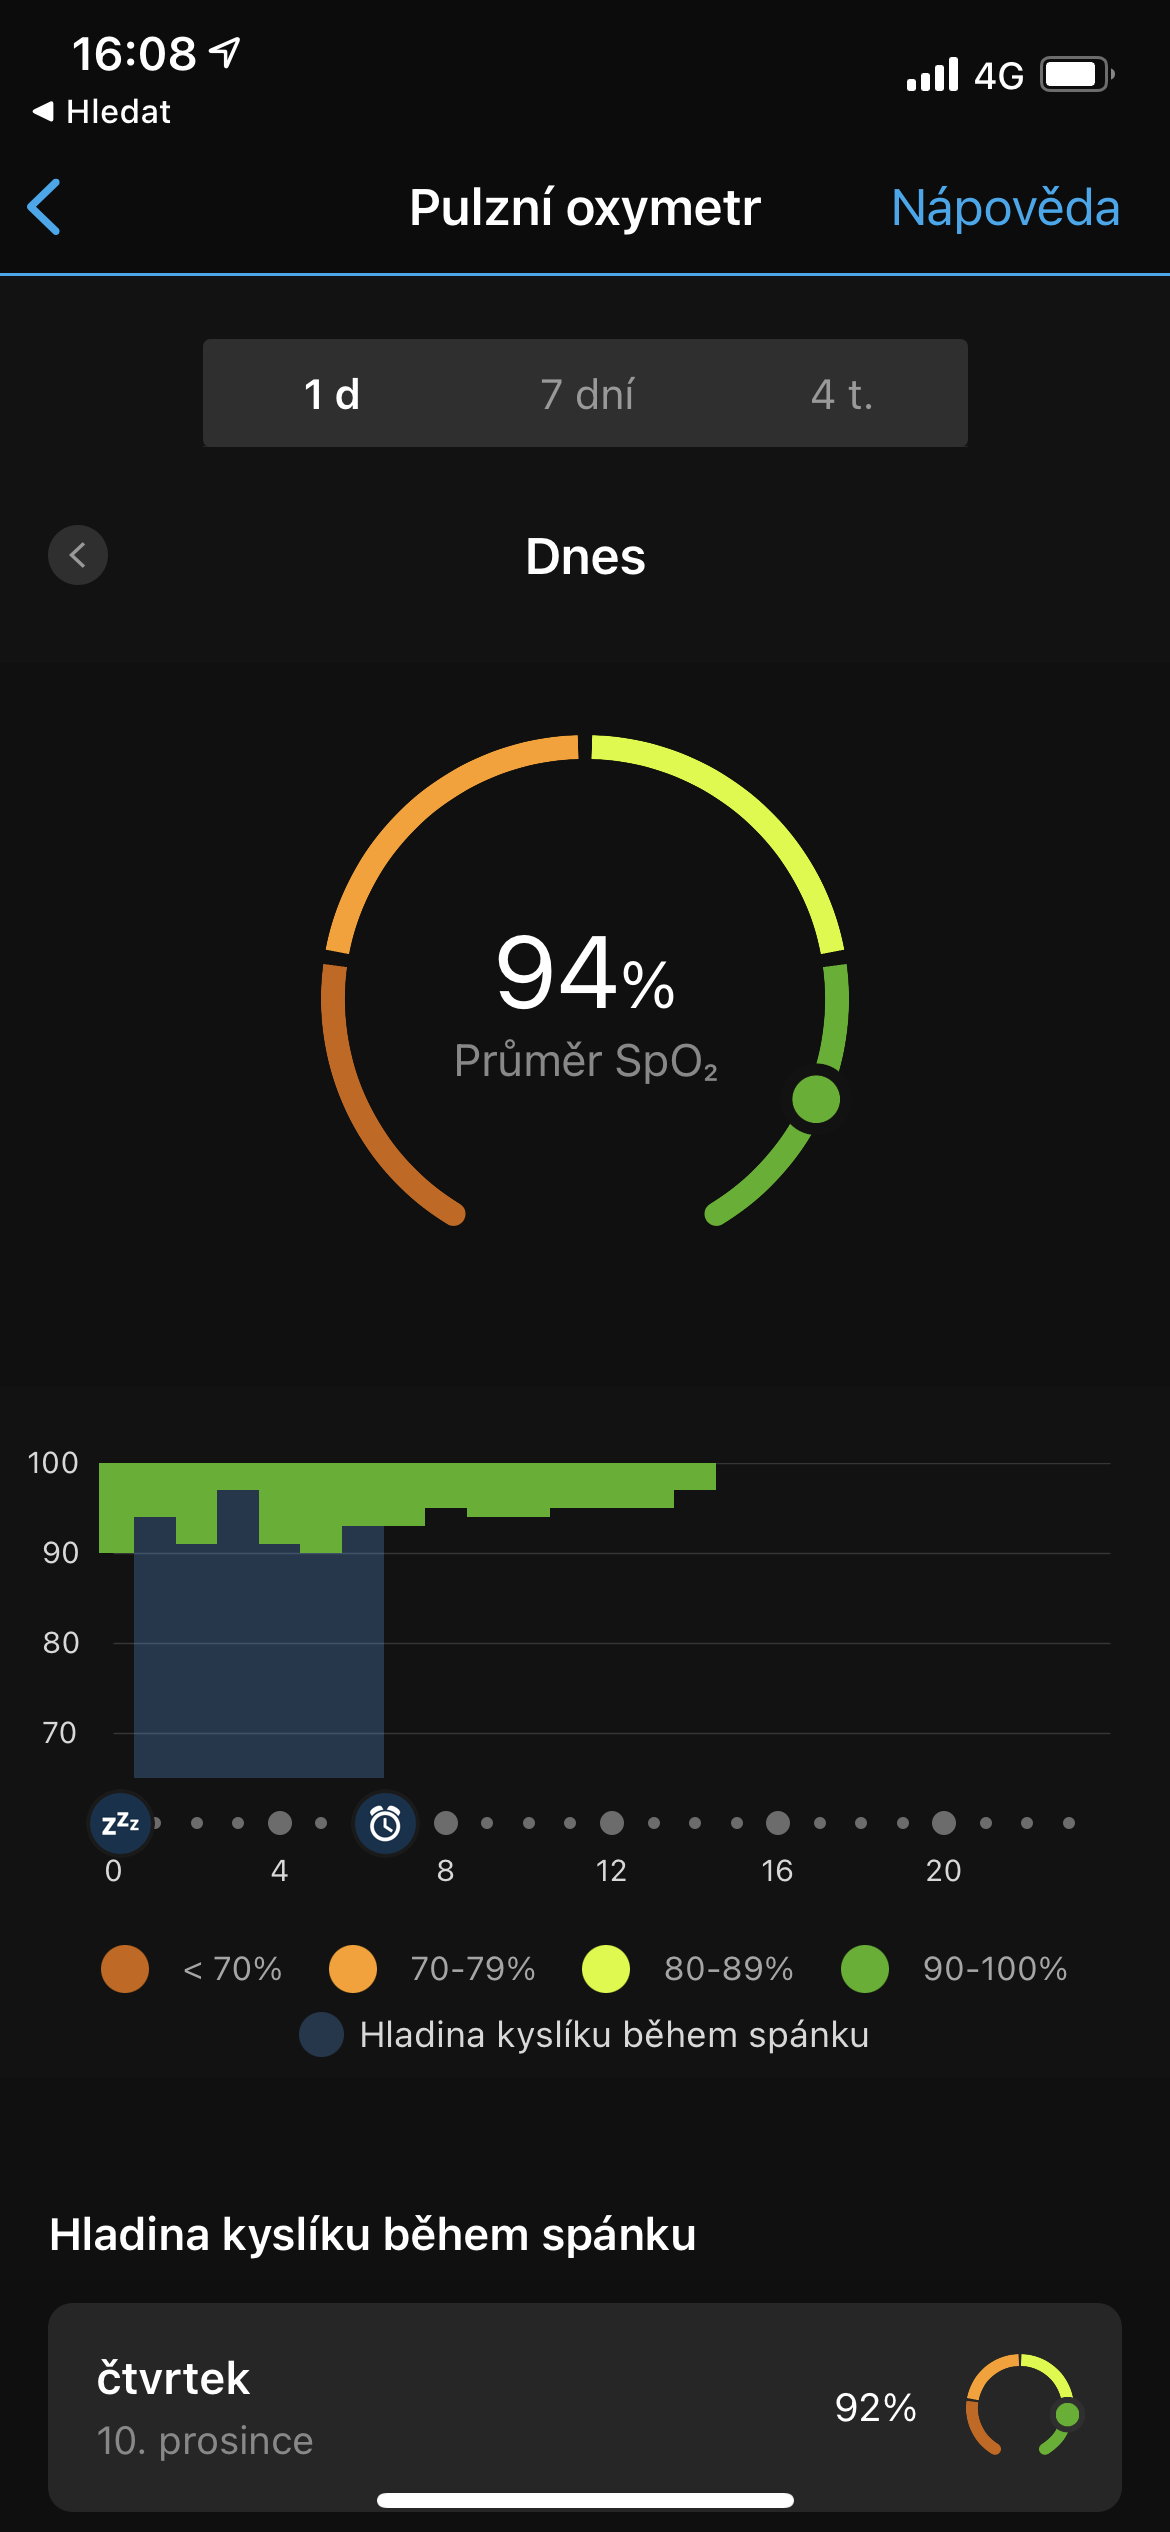Tap the sleep zZz icon on timeline
Screen dimensions: 1170x2532
click(121, 1822)
